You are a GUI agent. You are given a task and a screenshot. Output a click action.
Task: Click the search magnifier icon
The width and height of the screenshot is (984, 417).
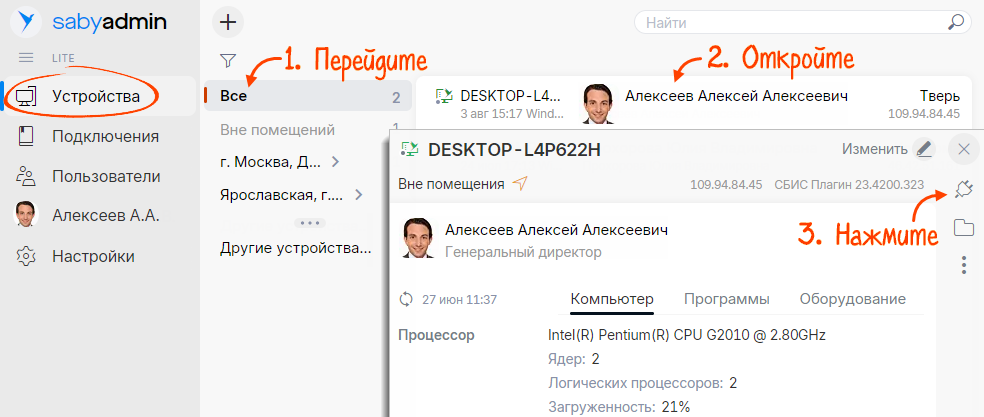[x=957, y=21]
